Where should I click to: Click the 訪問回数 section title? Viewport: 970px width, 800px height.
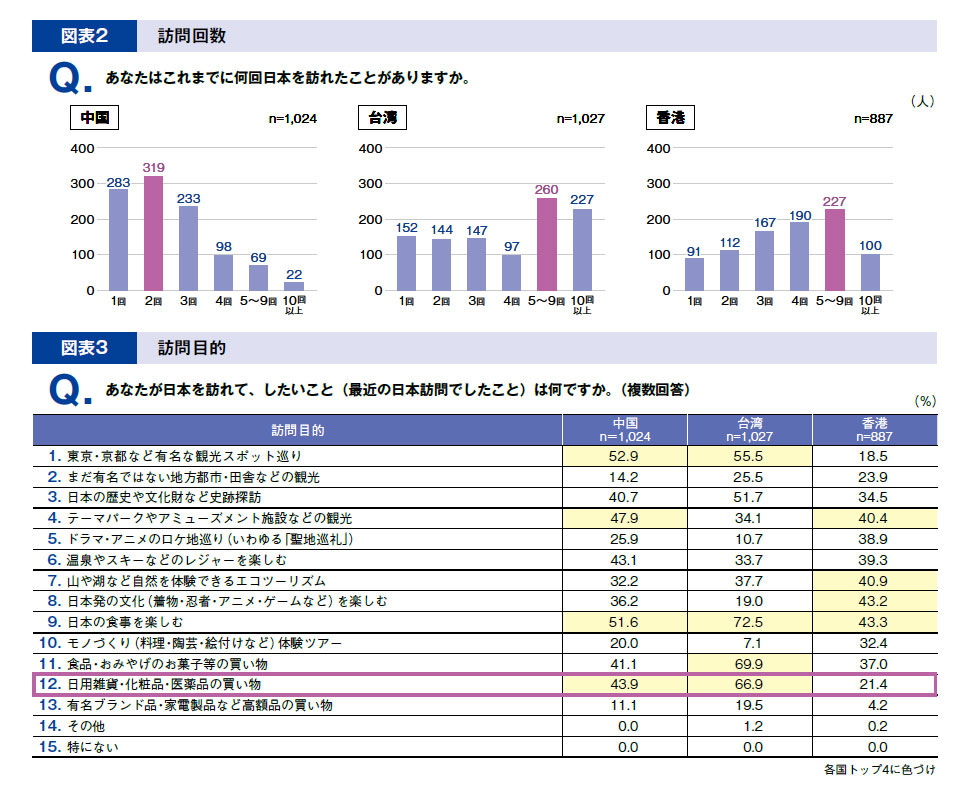[x=192, y=36]
